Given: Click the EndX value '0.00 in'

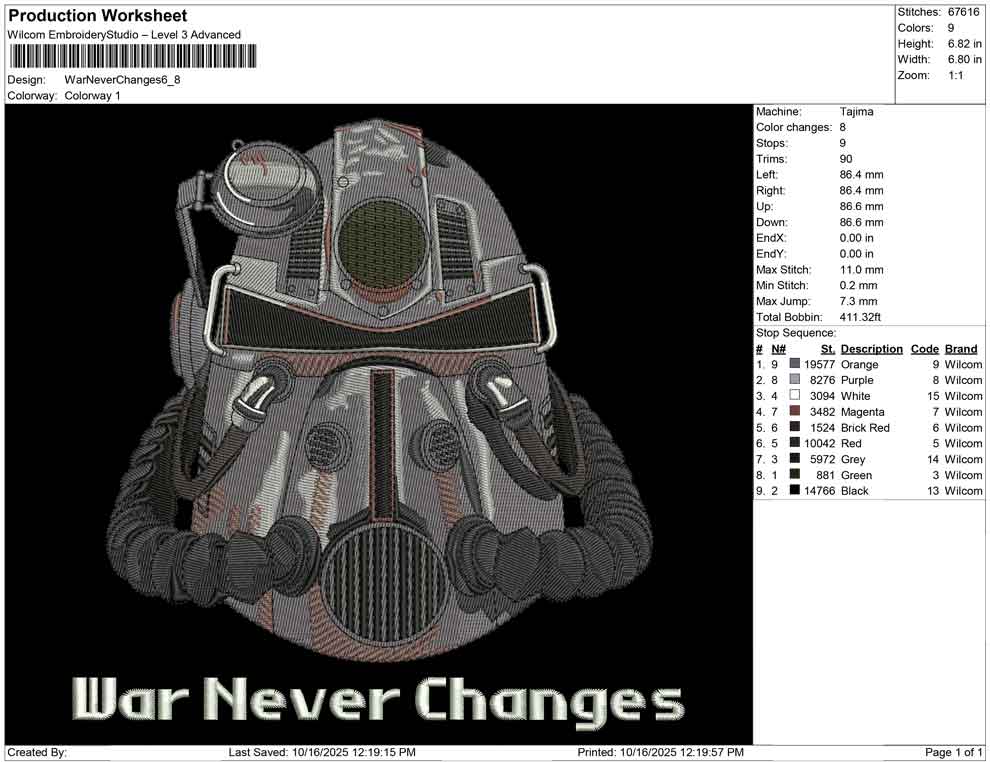Looking at the screenshot, I should pos(857,238).
